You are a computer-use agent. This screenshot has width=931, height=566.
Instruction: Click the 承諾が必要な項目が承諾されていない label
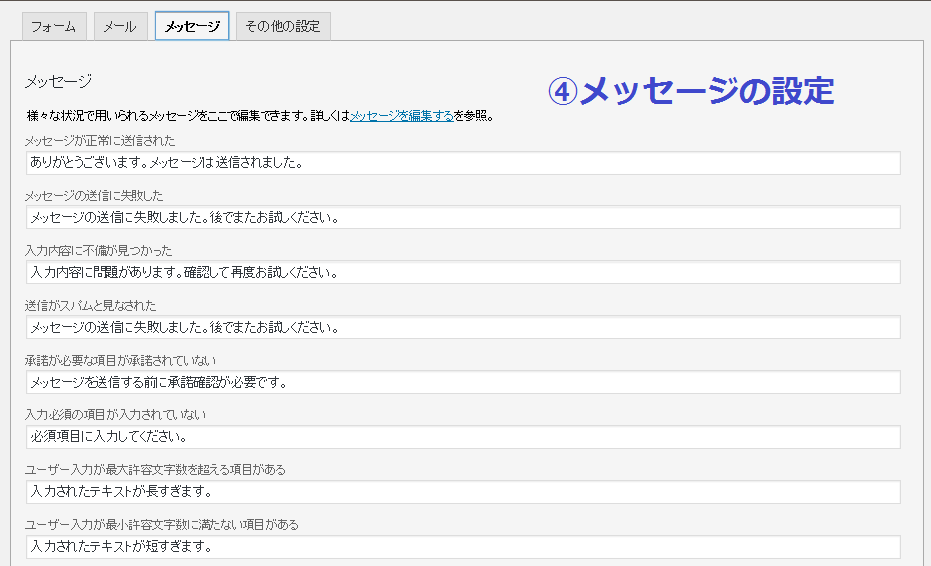120,360
